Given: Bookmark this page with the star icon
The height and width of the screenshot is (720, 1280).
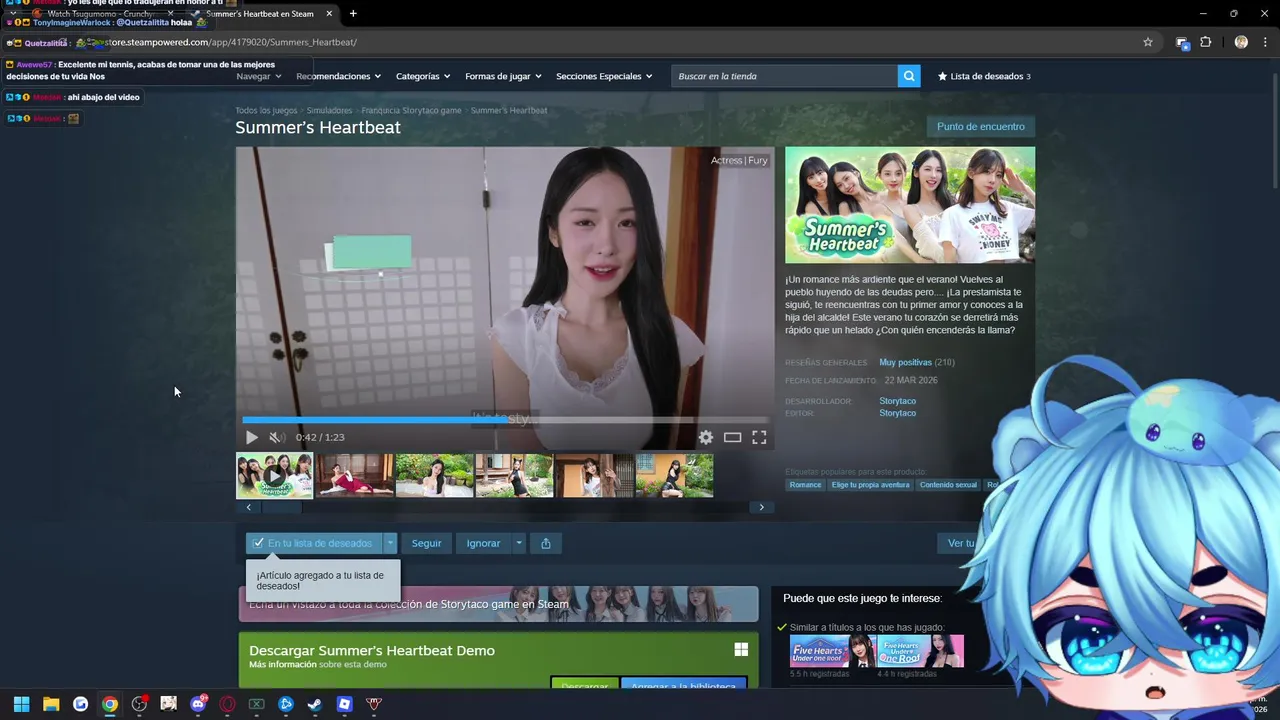Looking at the screenshot, I should click(1148, 42).
